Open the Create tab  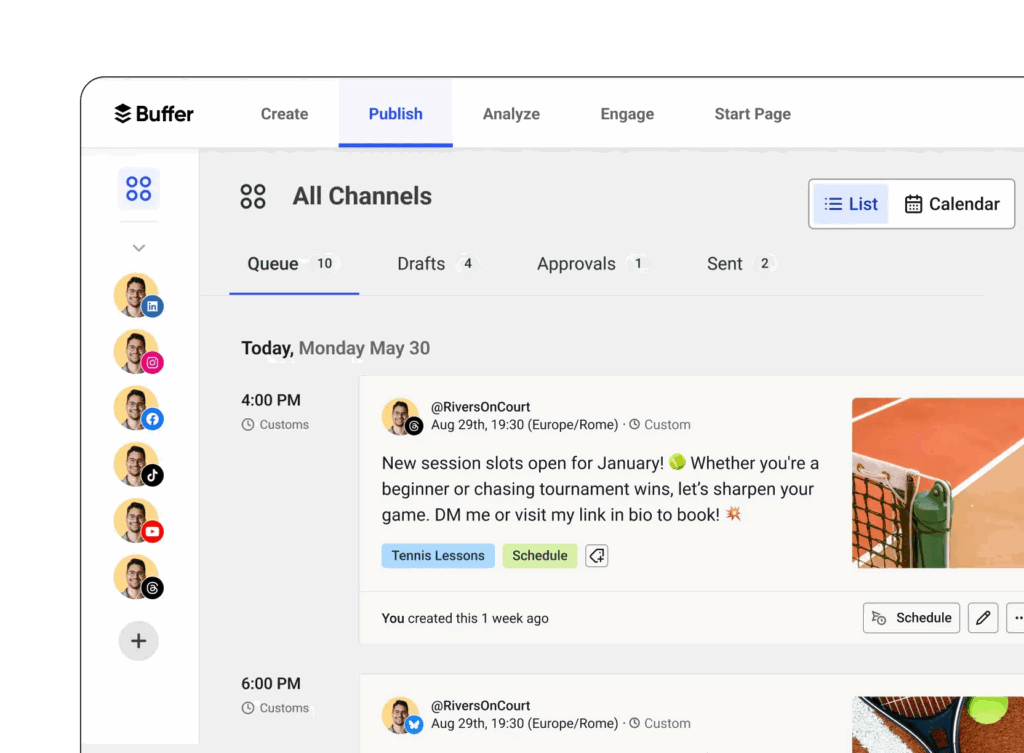point(284,114)
